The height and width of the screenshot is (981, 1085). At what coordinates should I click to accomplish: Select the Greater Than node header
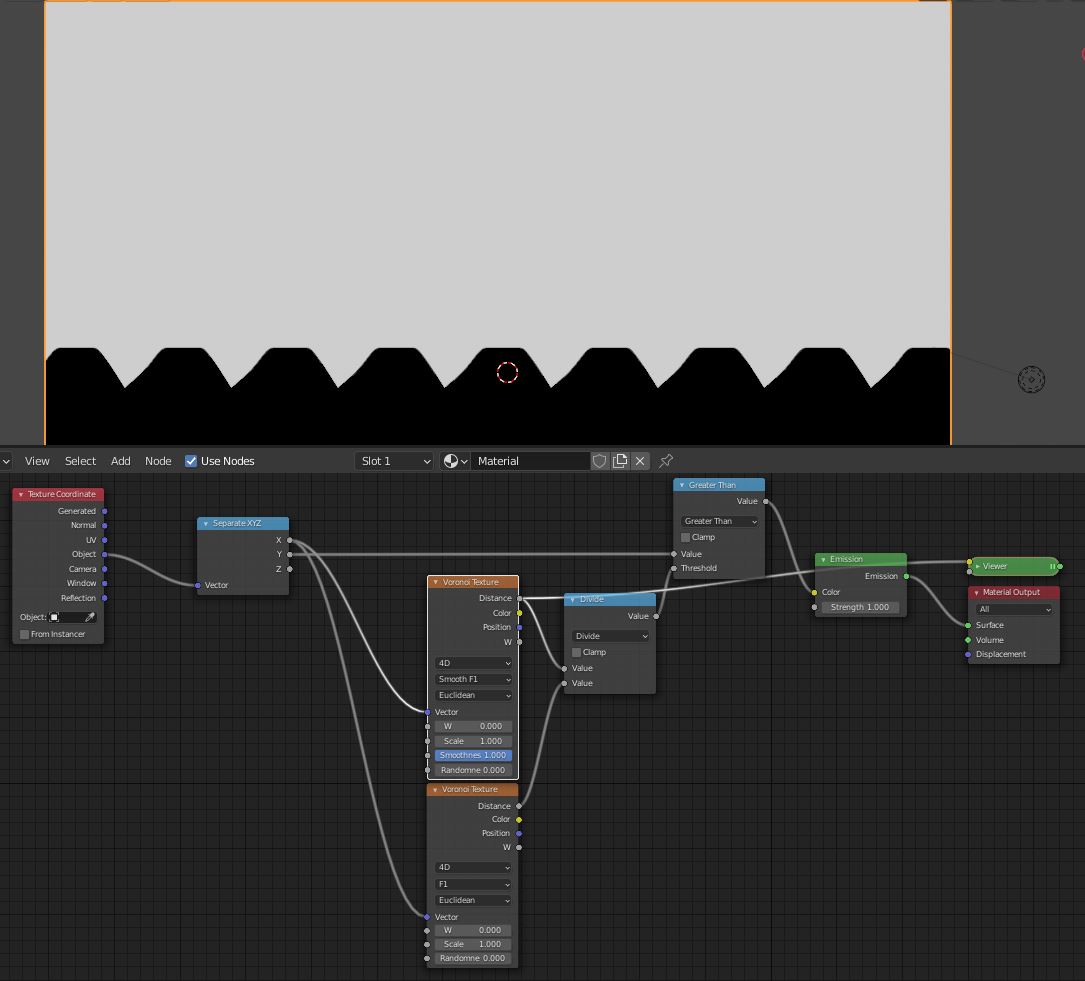[x=719, y=485]
